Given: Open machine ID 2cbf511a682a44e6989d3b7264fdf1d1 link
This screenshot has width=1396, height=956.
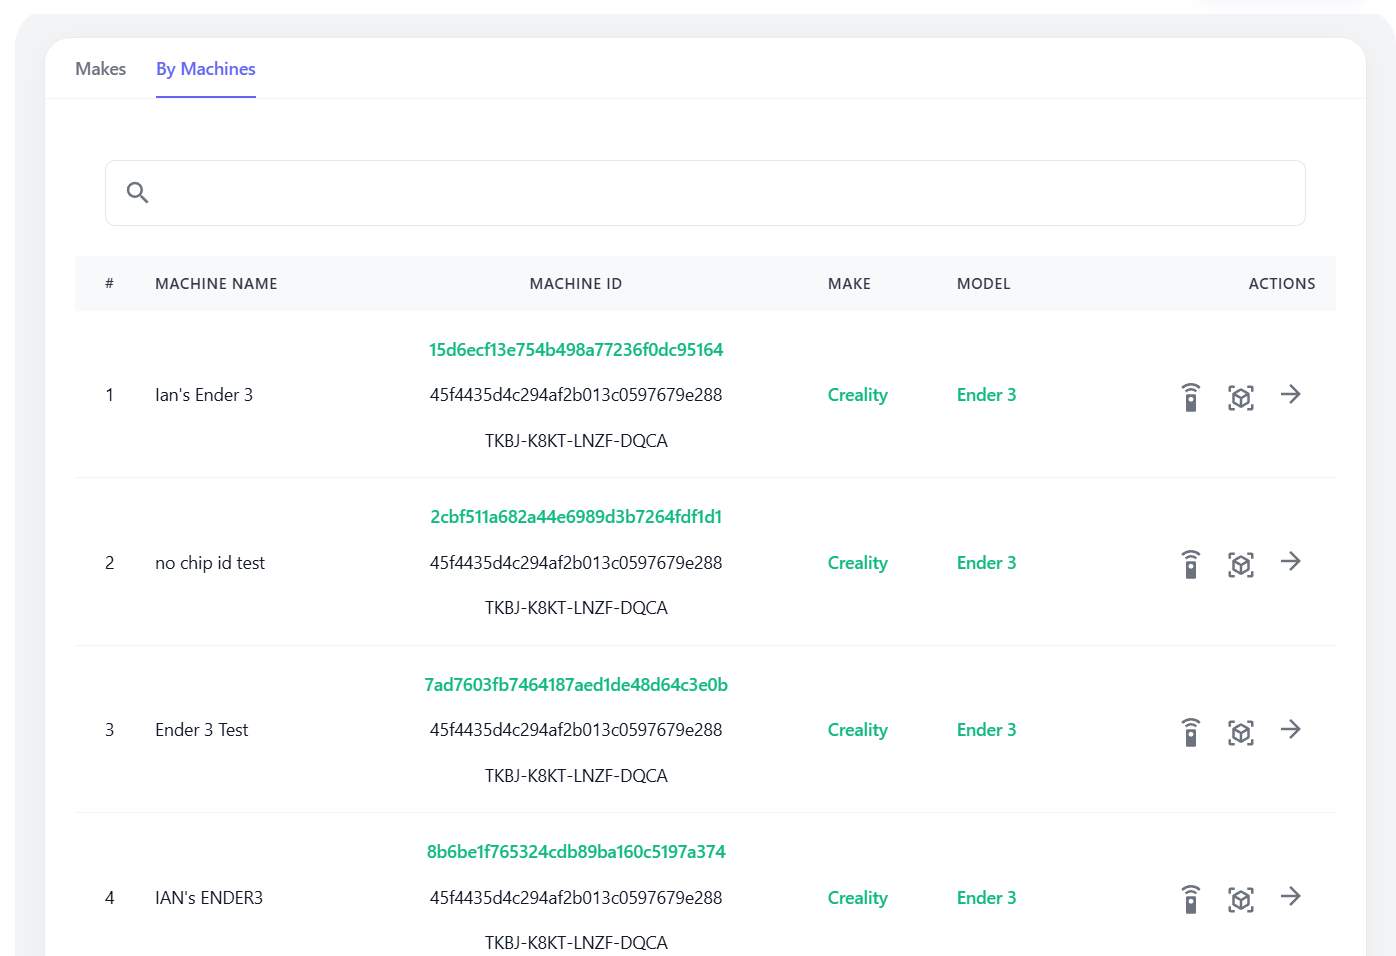Looking at the screenshot, I should click(x=576, y=517).
